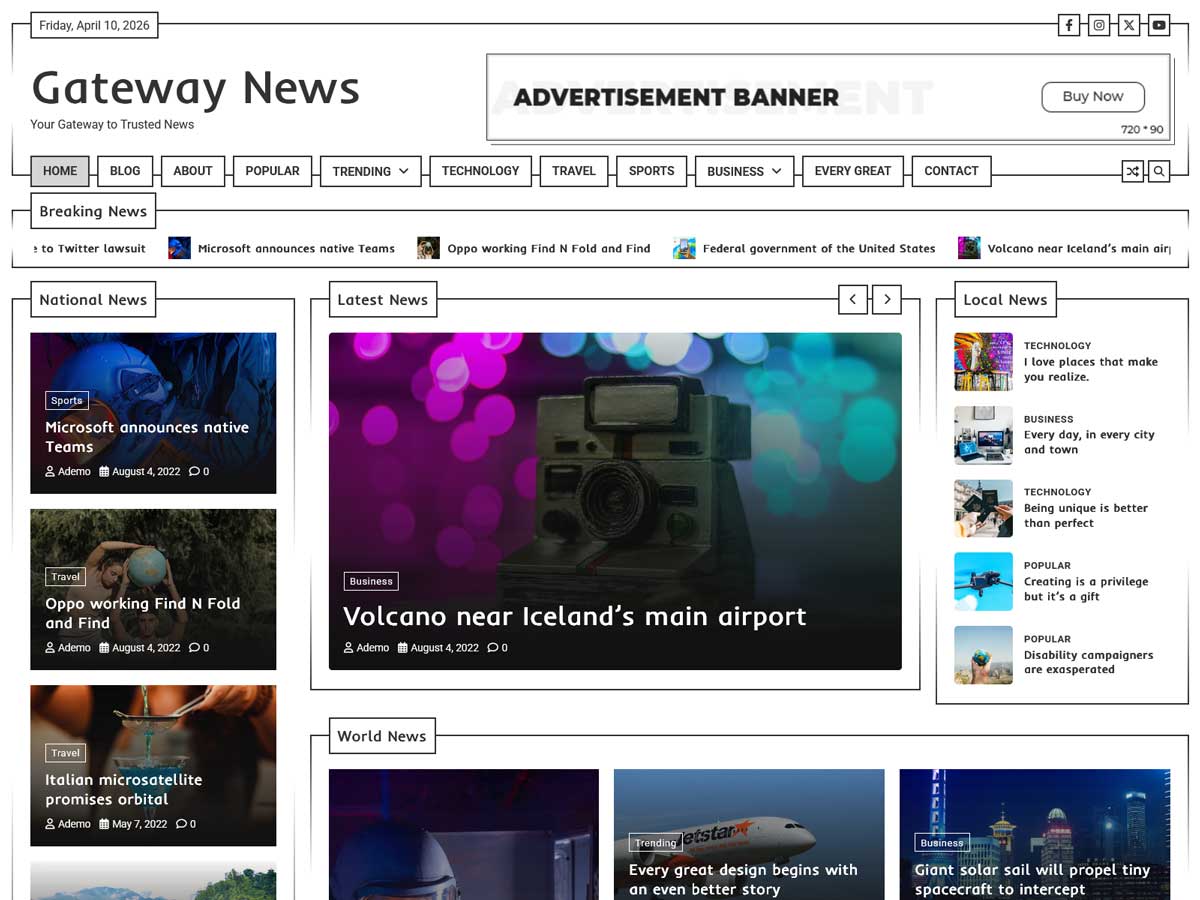Open the YouTube social icon
Image resolution: width=1200 pixels, height=900 pixels.
point(1158,26)
